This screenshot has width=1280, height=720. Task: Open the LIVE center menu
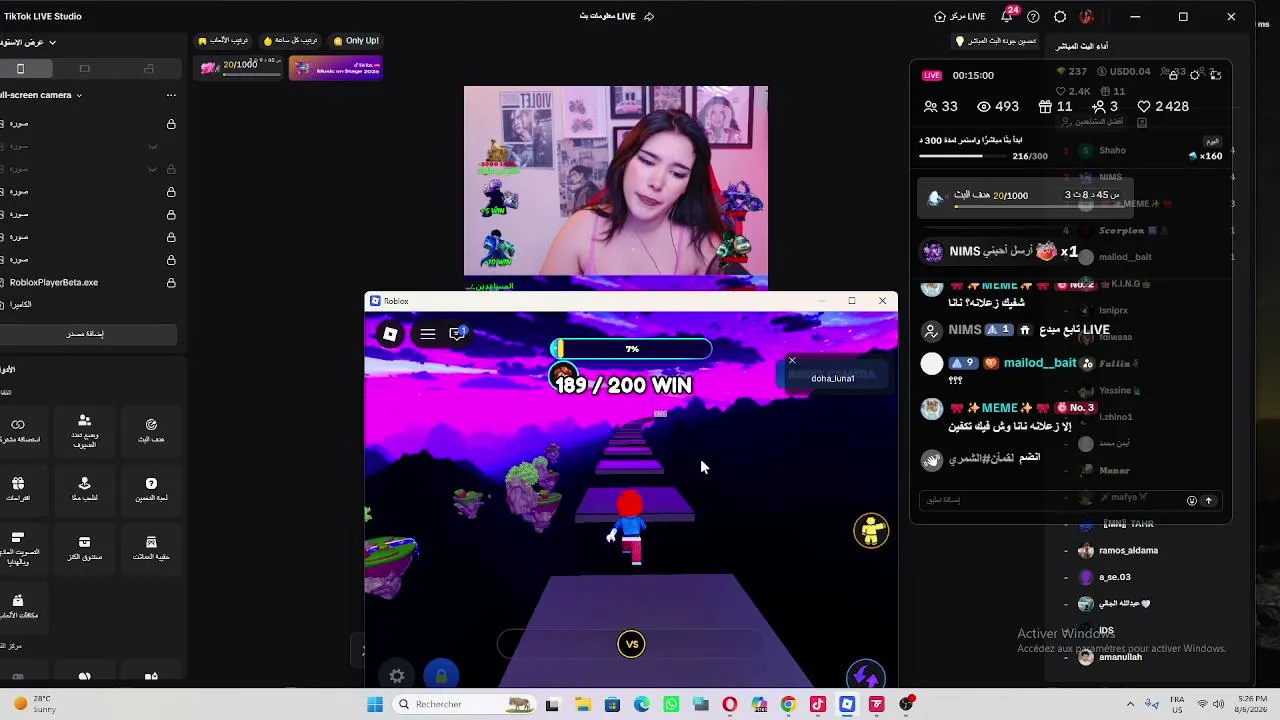tap(960, 16)
